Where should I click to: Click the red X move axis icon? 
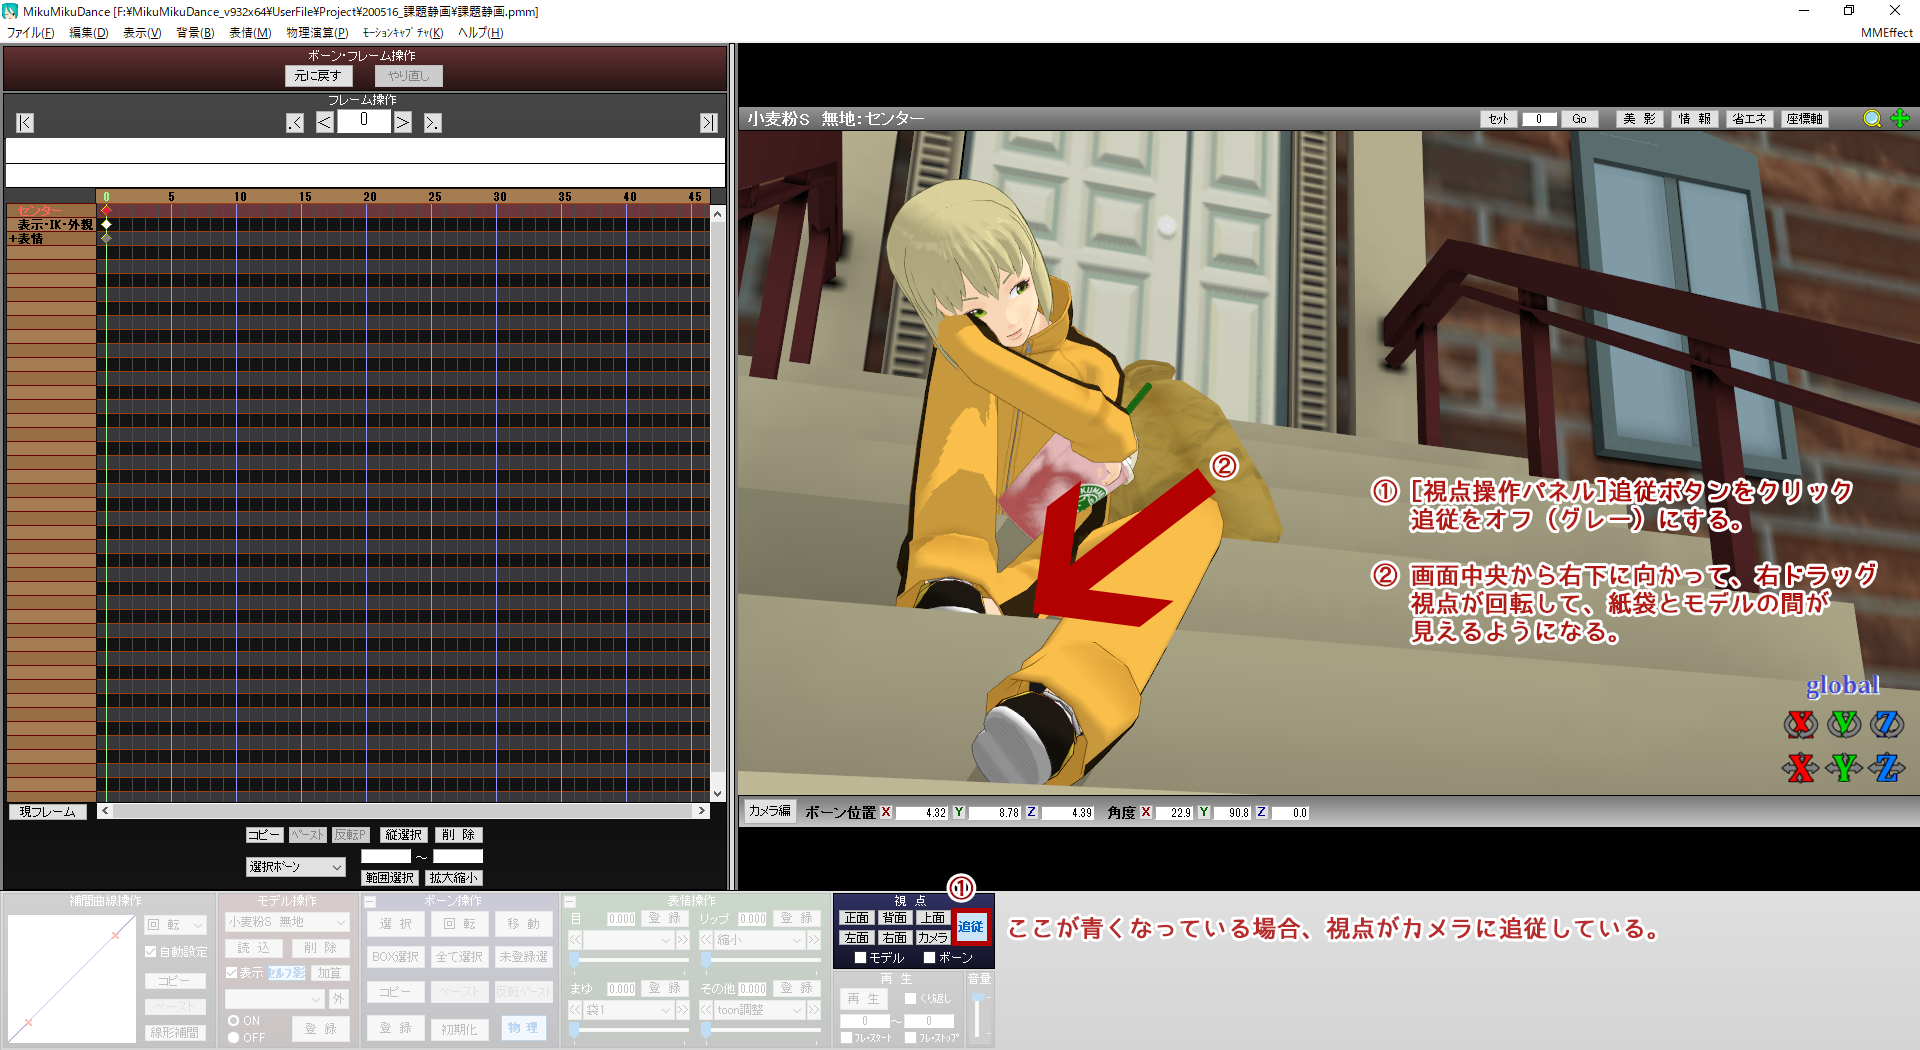point(1800,768)
